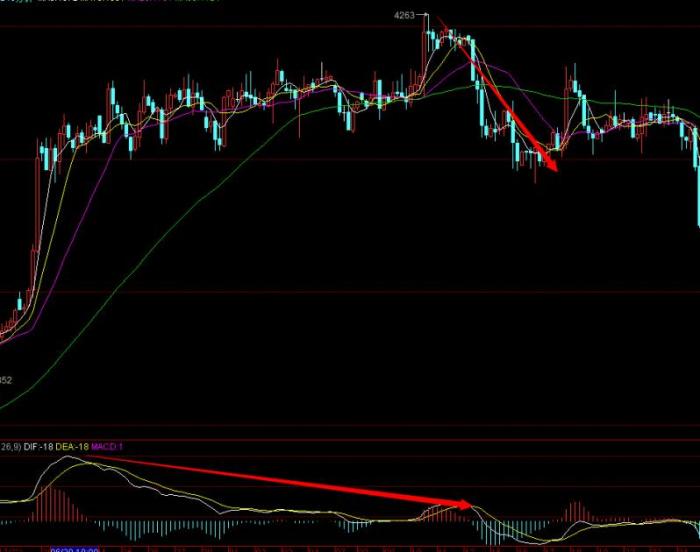700x552 pixels.
Task: Click the red MACD histogram hump on the right
Action: click(x=575, y=511)
